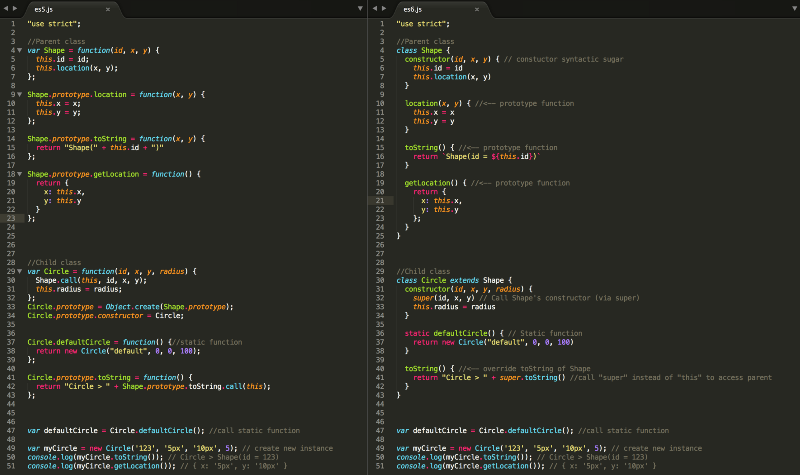The image size is (800, 475).
Task: Close the es5.js tab
Action: [107, 9]
